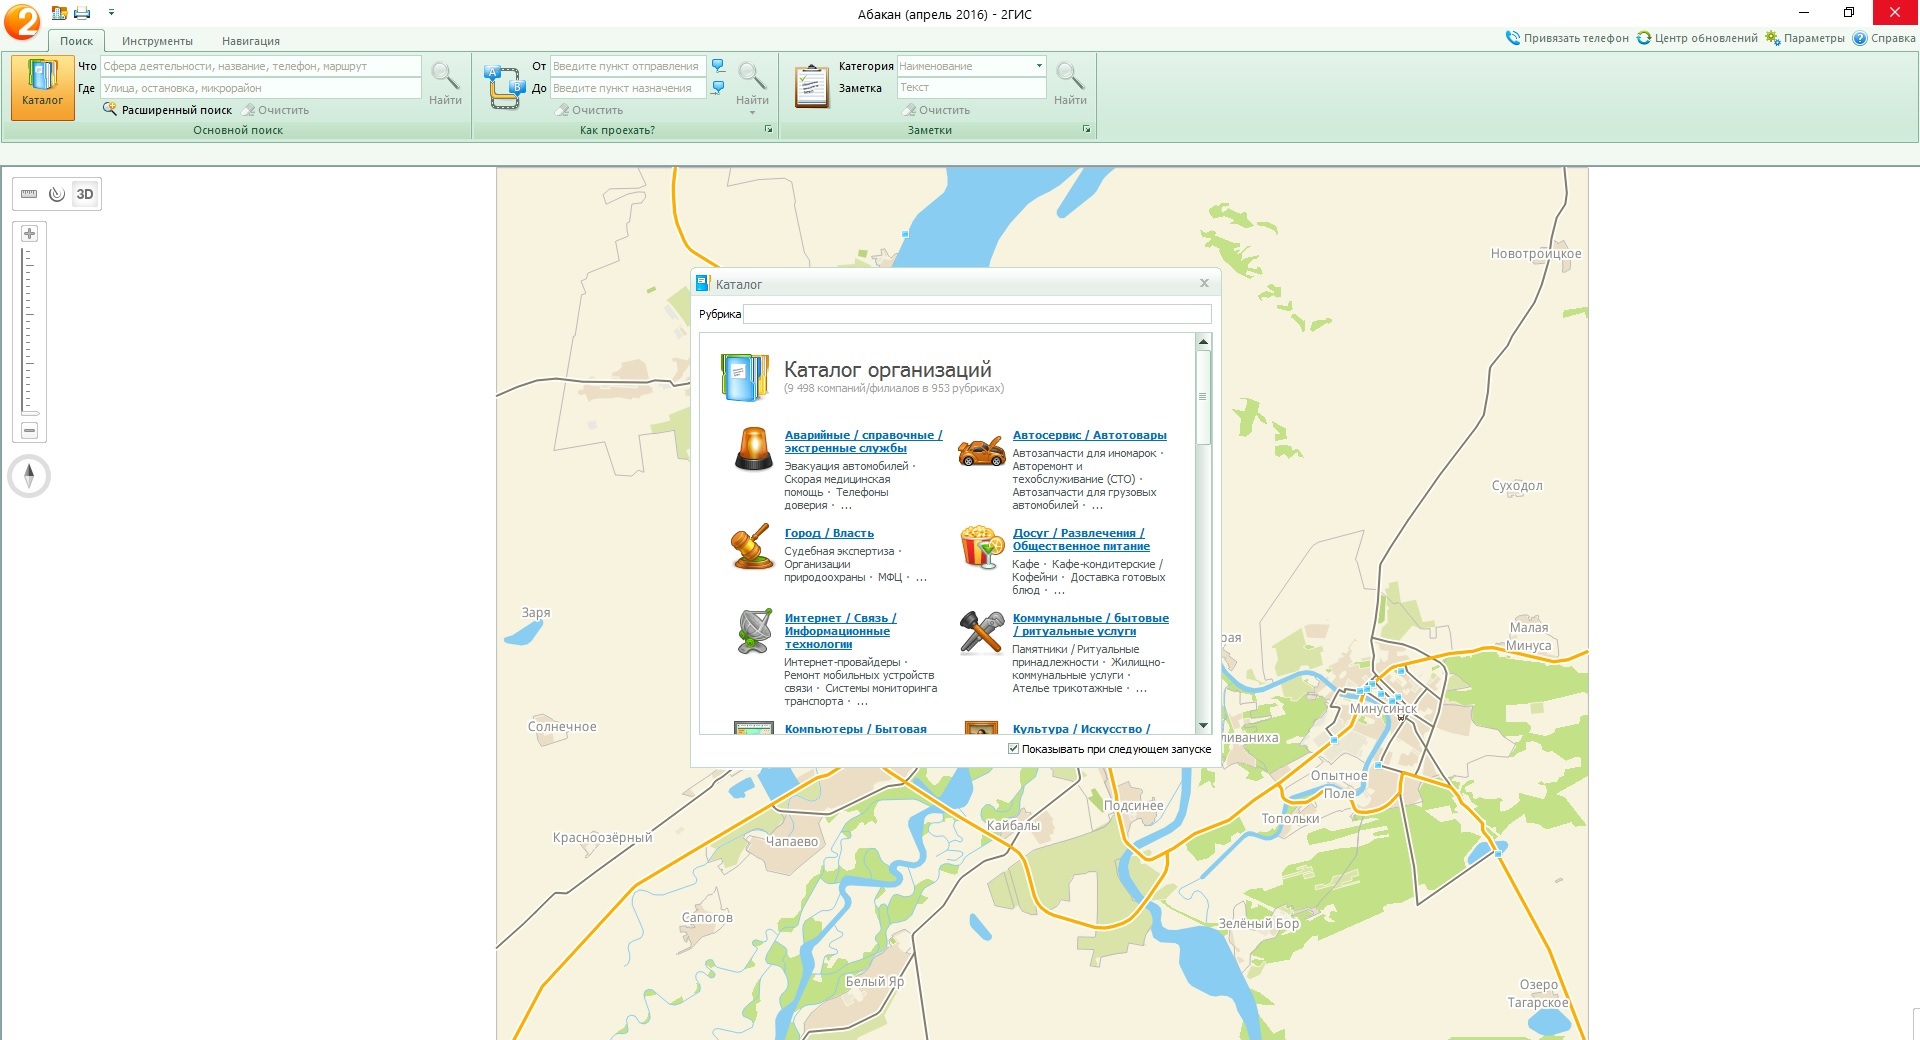Focus the Где location field

coord(260,88)
